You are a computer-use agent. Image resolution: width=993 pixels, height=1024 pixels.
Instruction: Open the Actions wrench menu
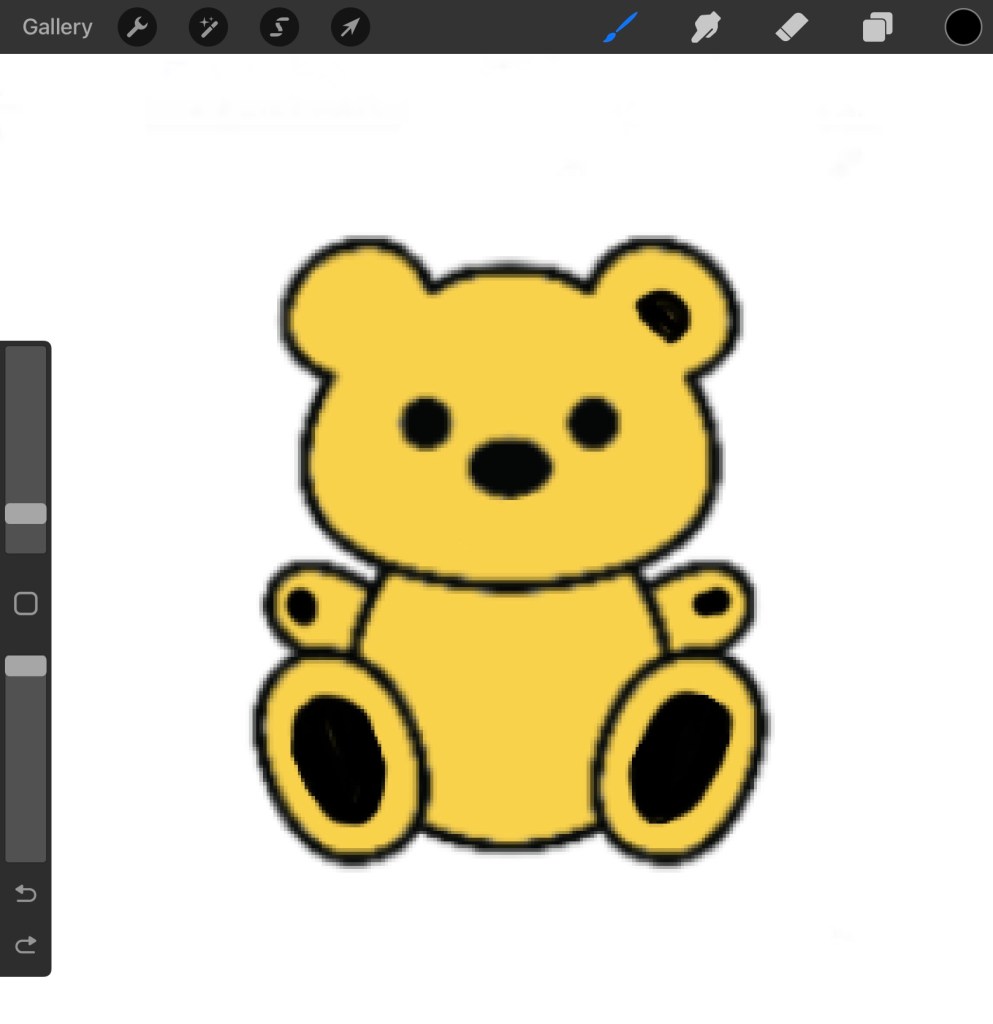click(x=137, y=27)
